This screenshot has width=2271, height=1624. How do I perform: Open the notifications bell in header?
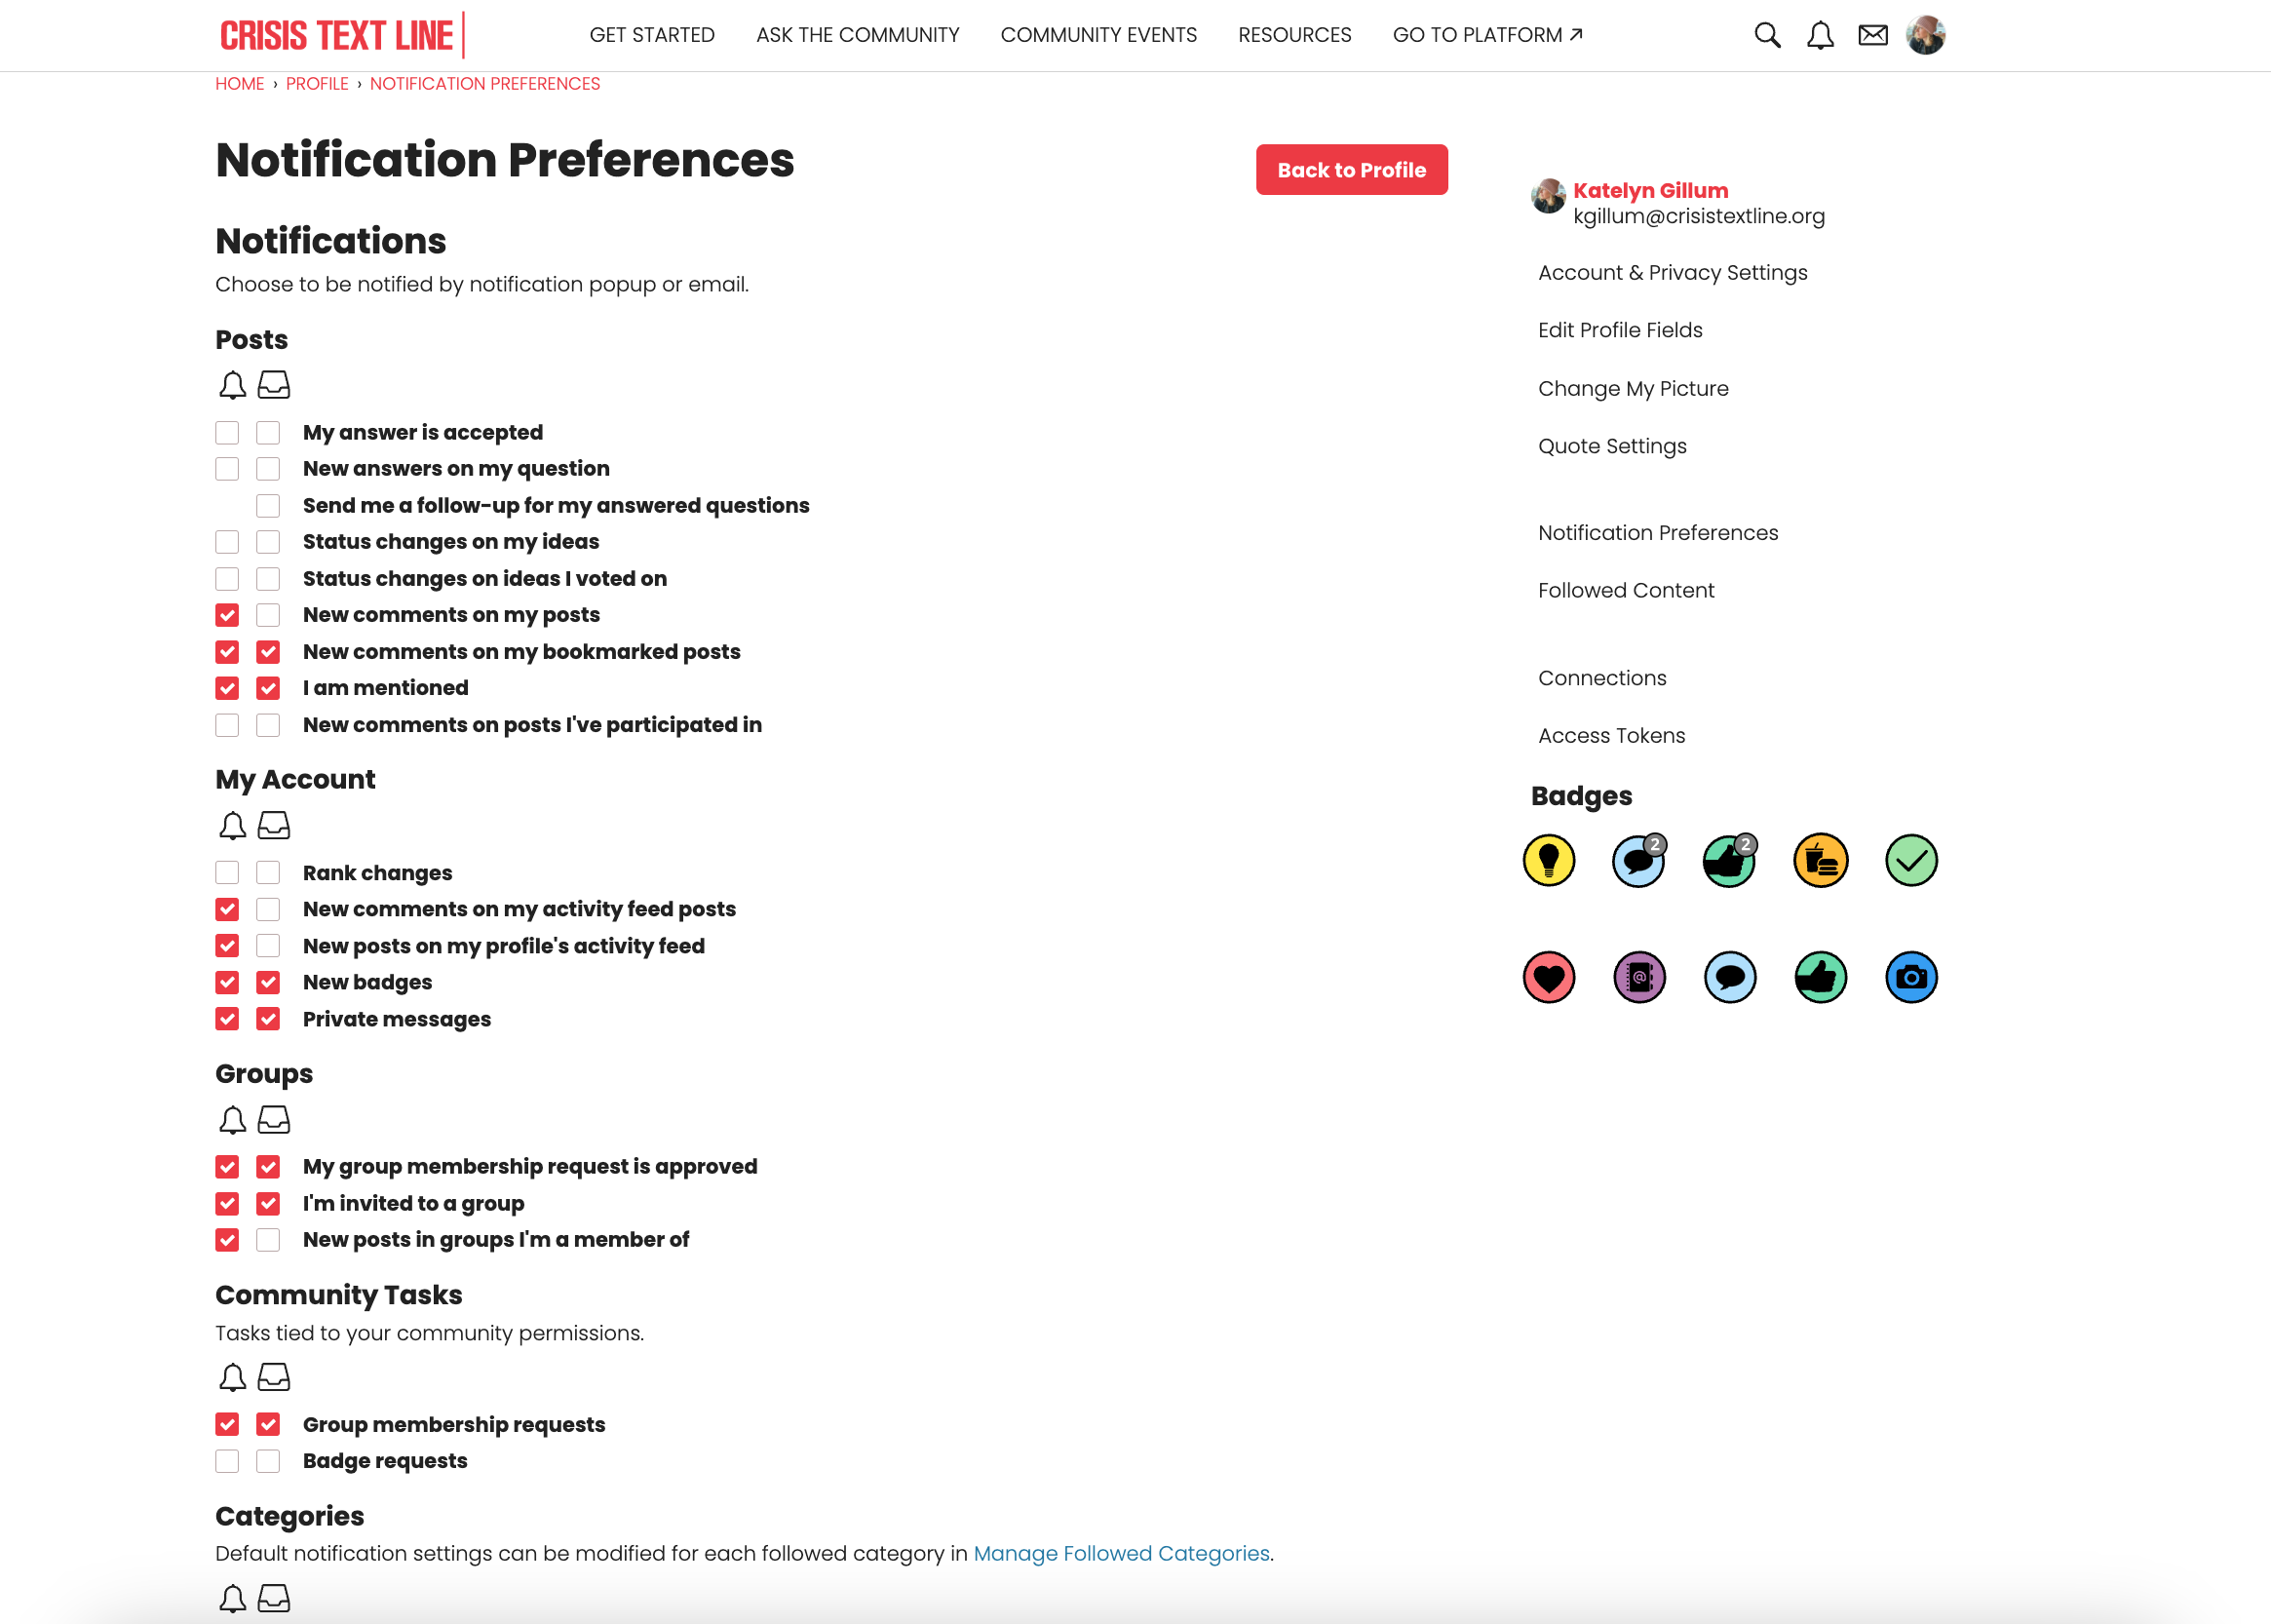pos(1820,35)
